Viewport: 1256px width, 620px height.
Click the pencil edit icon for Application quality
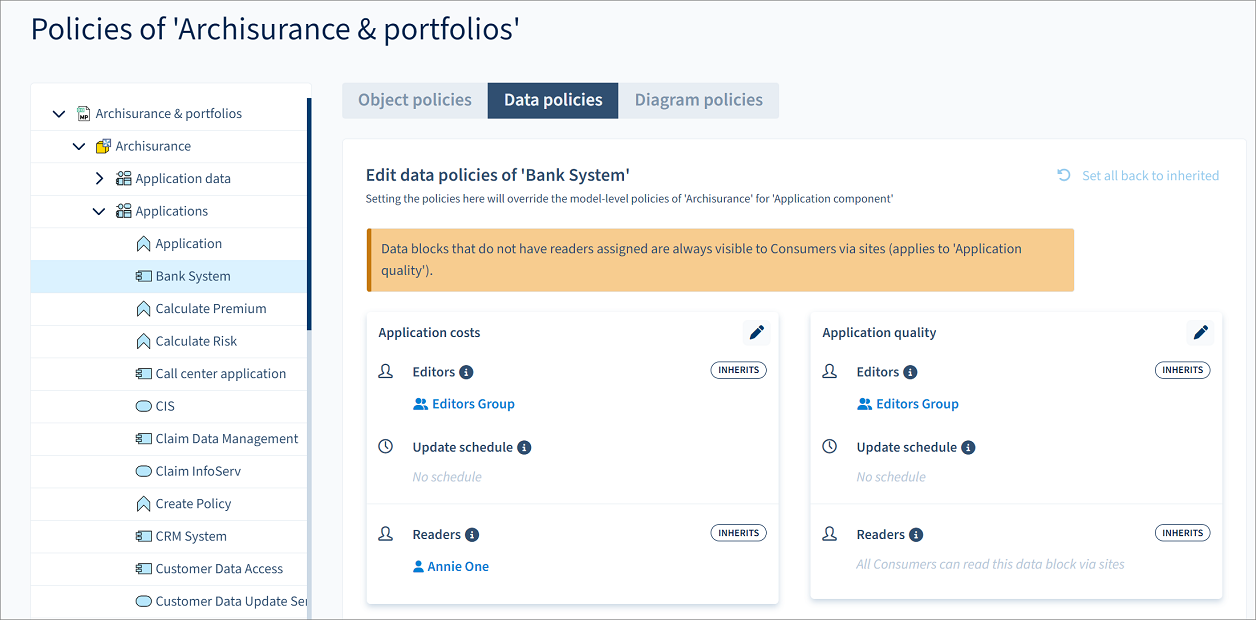point(1200,333)
